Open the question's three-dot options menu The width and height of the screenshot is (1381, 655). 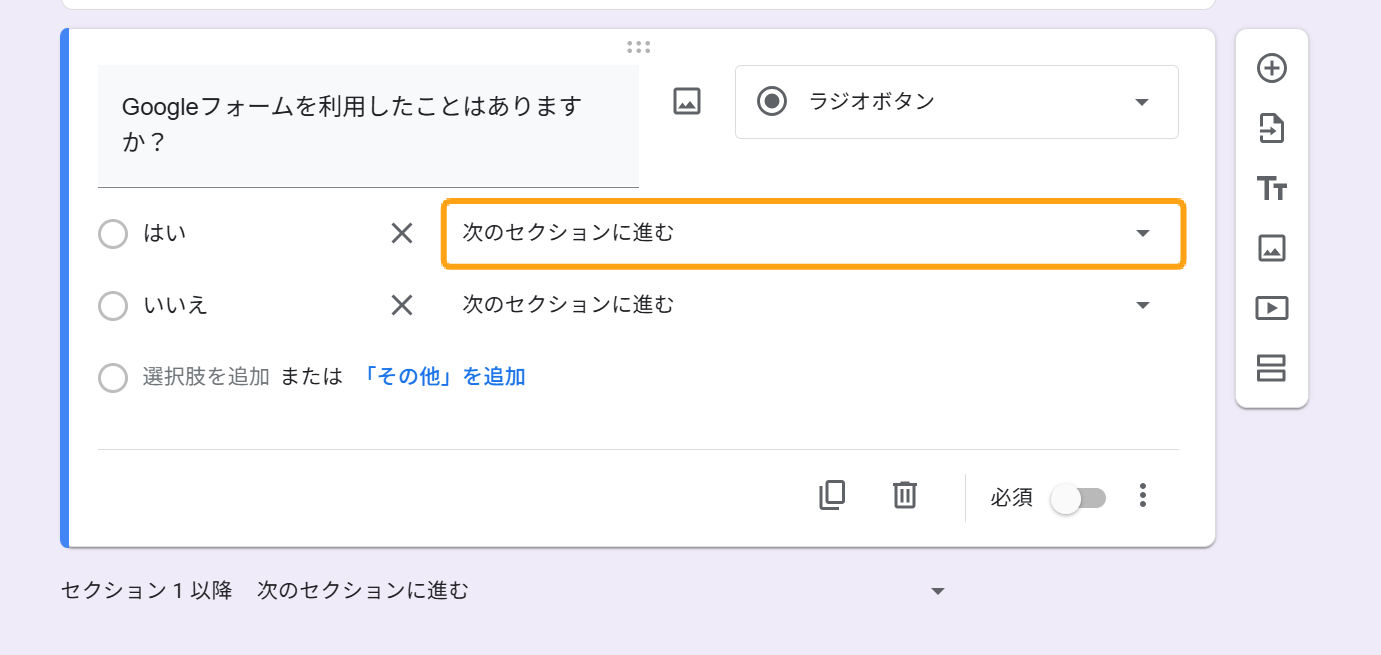tap(1143, 496)
